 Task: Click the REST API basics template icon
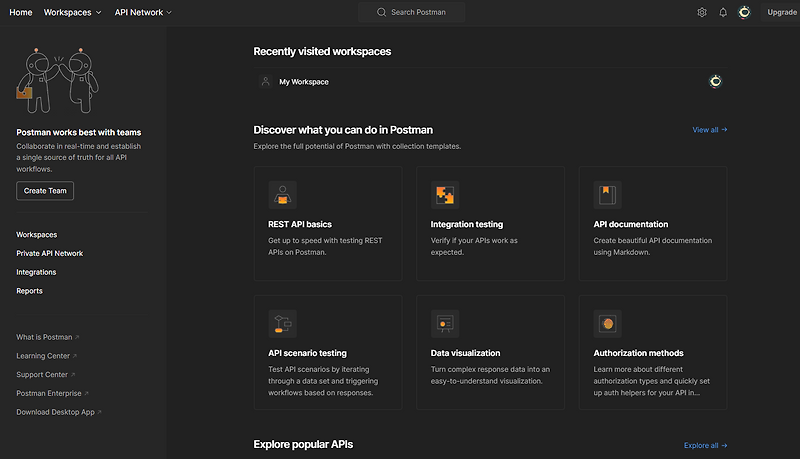click(283, 194)
